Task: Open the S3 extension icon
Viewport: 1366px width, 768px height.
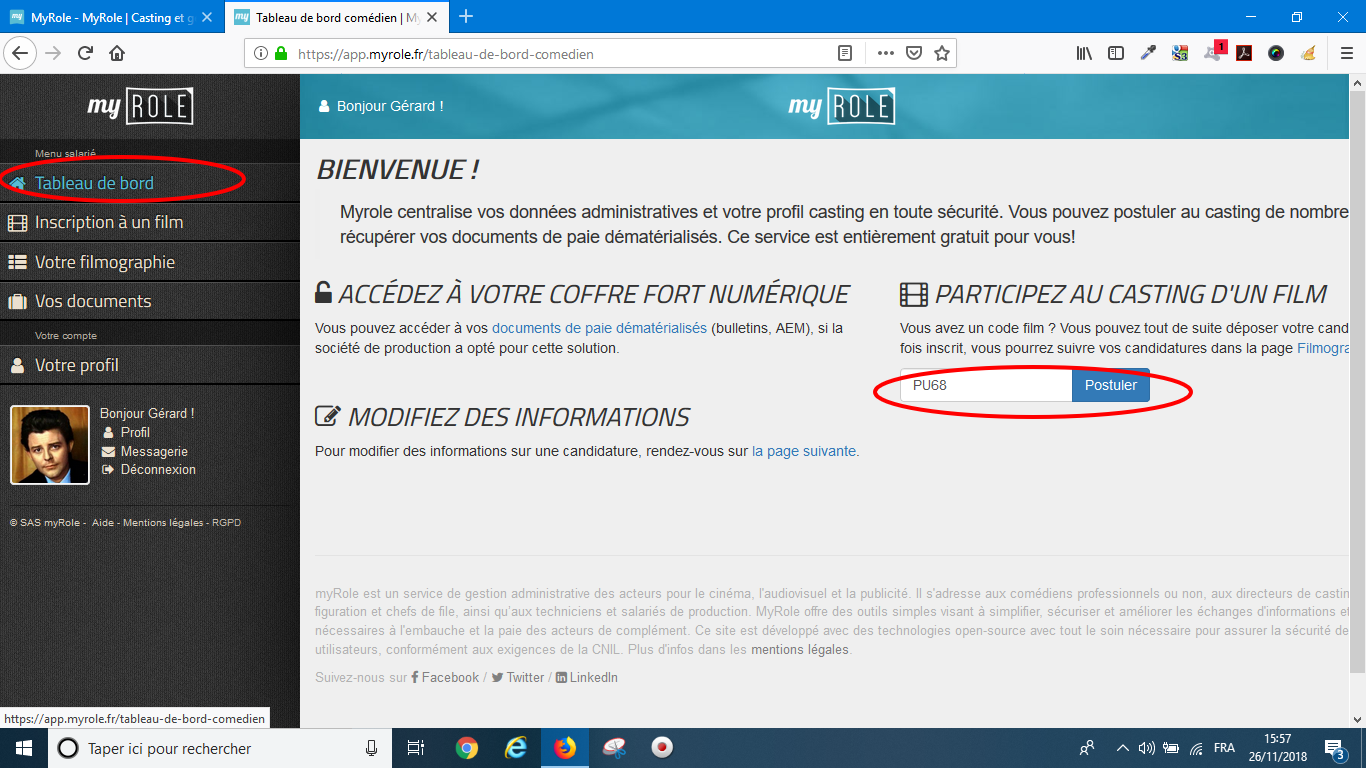Action: click(x=1180, y=53)
